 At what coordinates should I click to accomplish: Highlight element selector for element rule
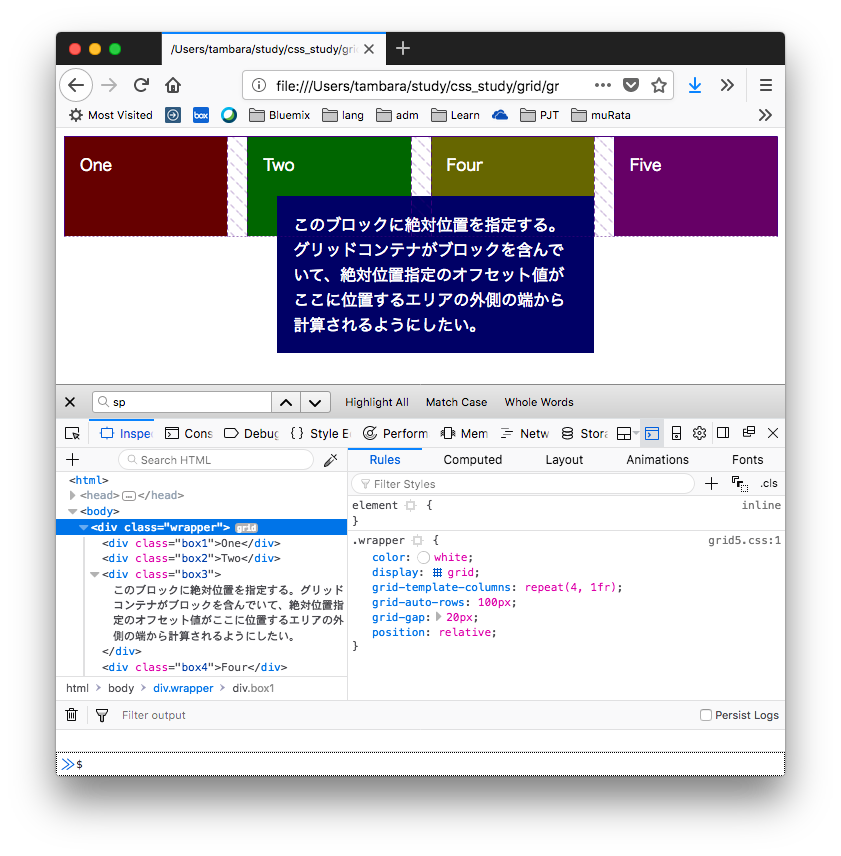pyautogui.click(x=410, y=506)
